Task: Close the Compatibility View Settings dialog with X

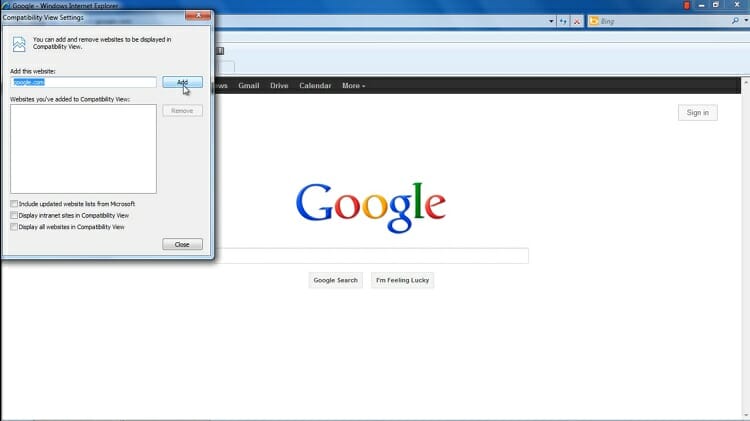Action: (x=198, y=16)
